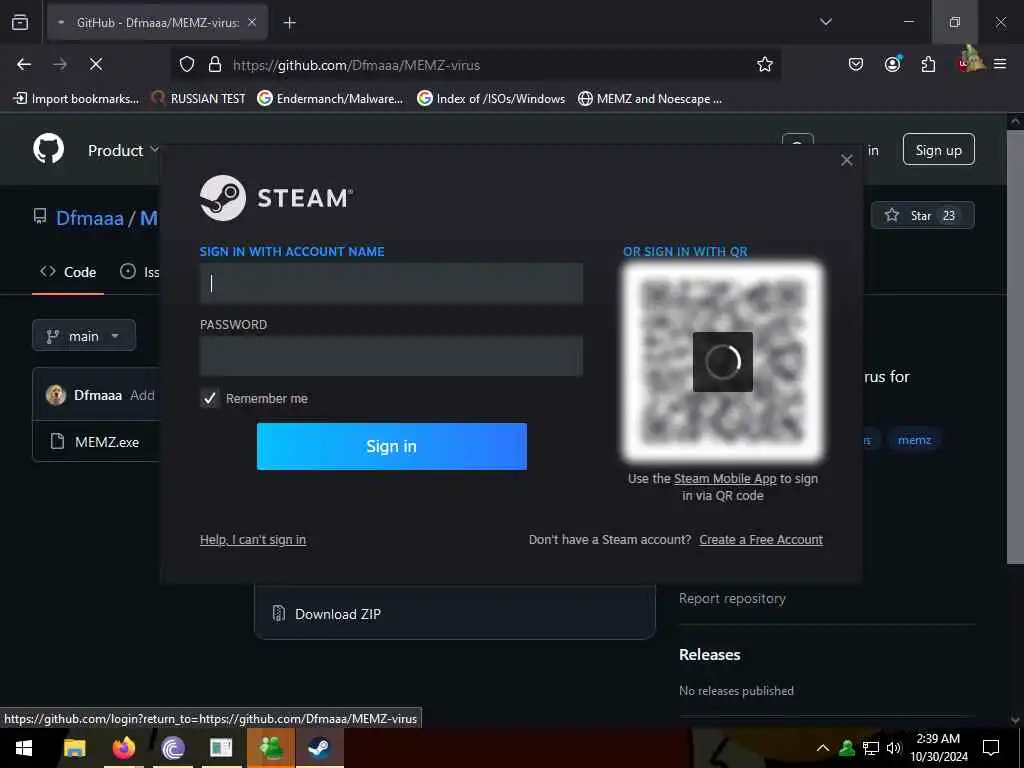
Task: Go to GitHub home via Octocat logo
Action: 49,150
